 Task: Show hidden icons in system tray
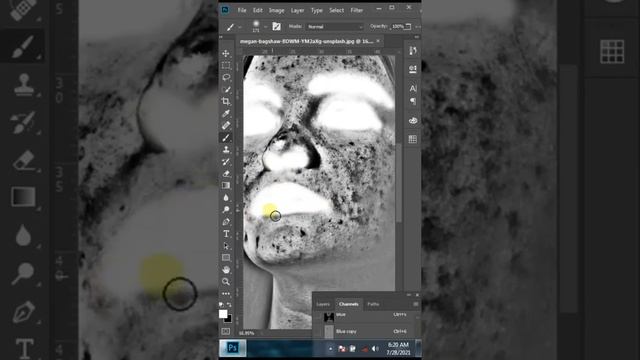point(331,349)
